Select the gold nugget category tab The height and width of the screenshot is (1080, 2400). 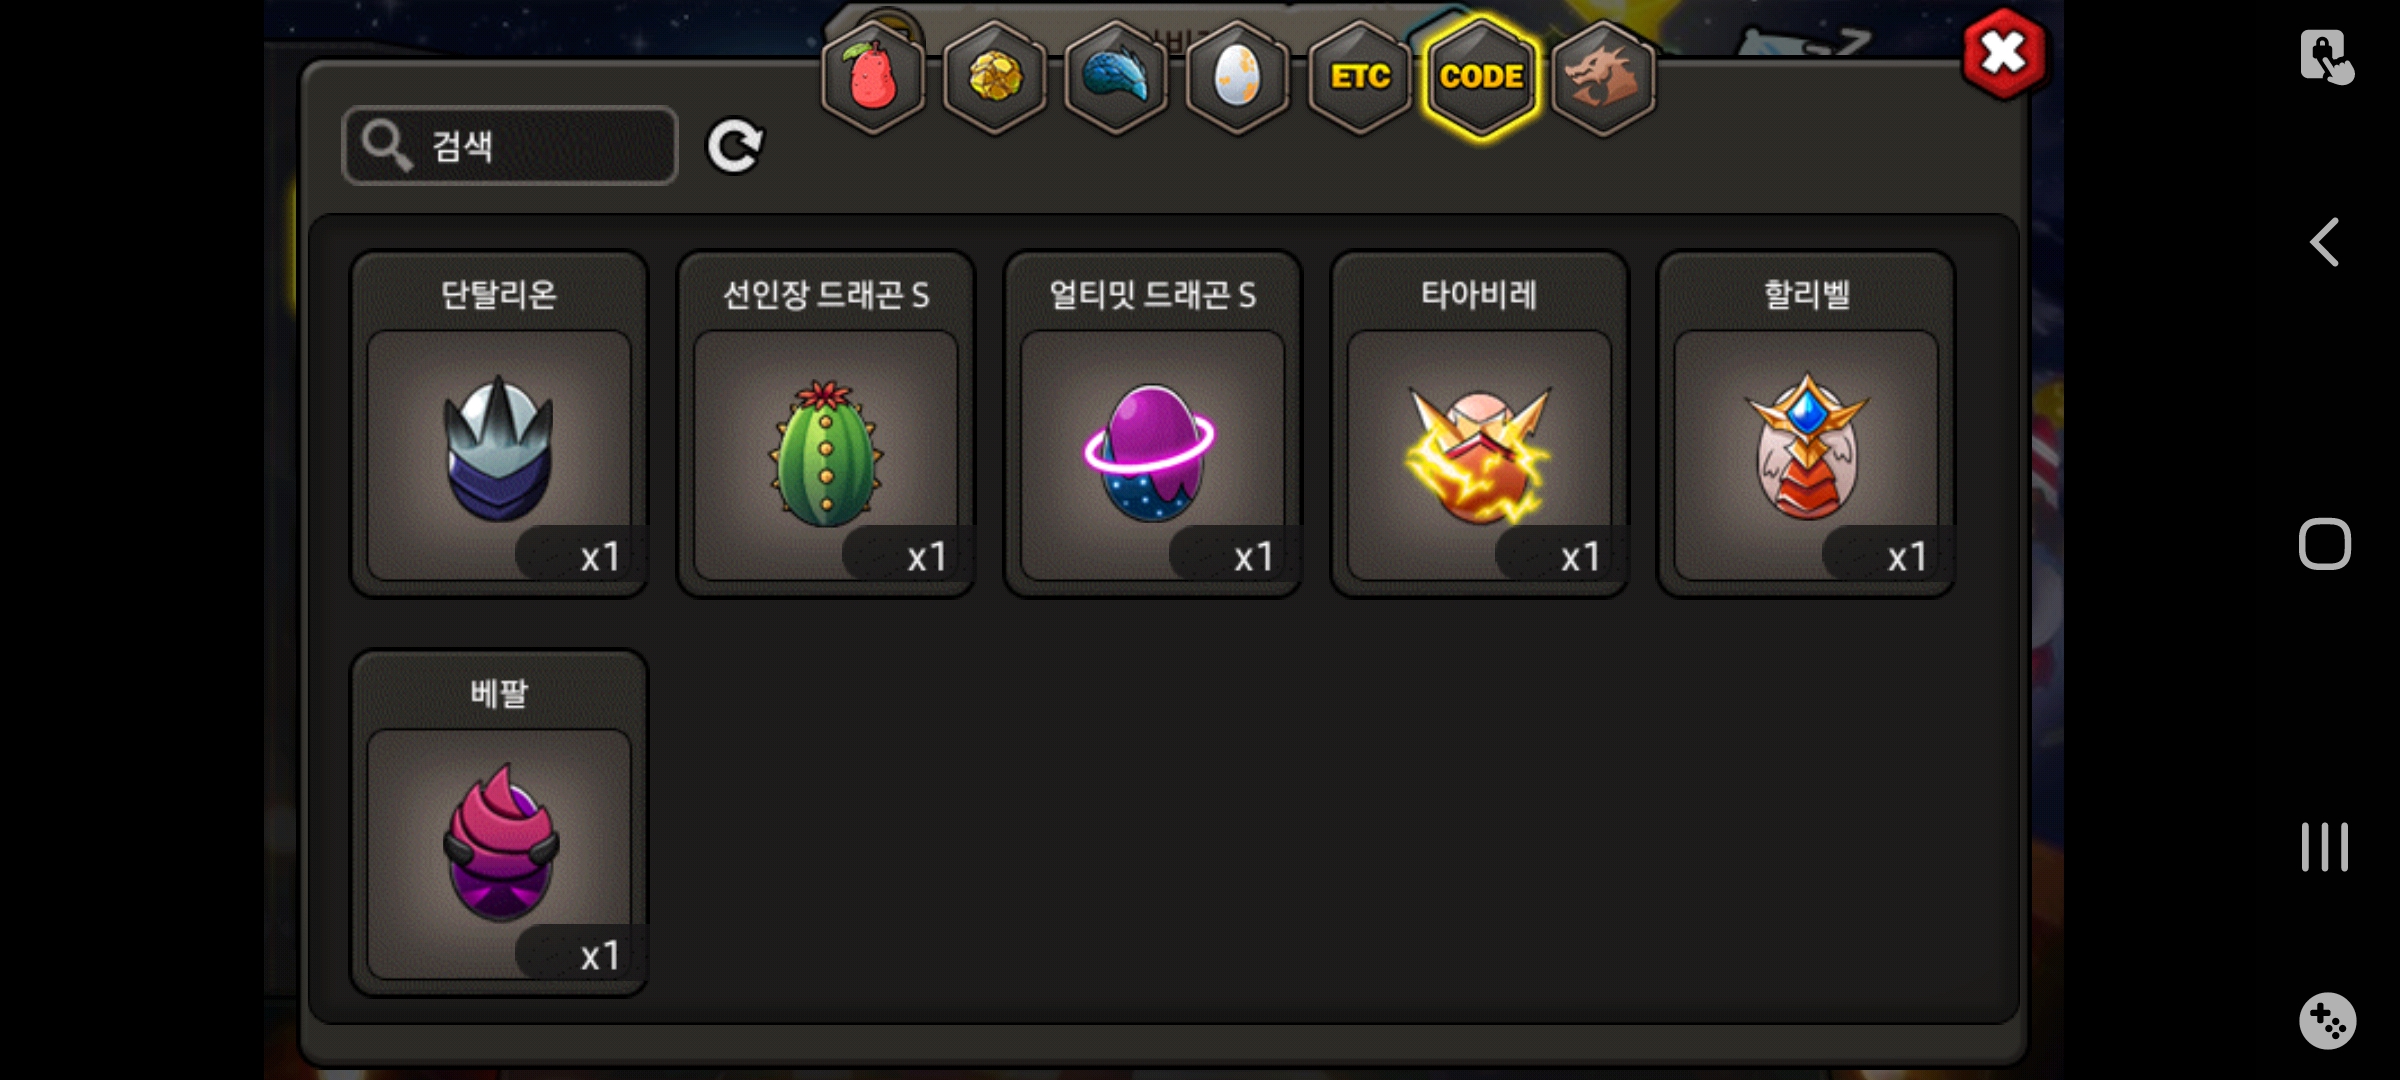coord(995,76)
